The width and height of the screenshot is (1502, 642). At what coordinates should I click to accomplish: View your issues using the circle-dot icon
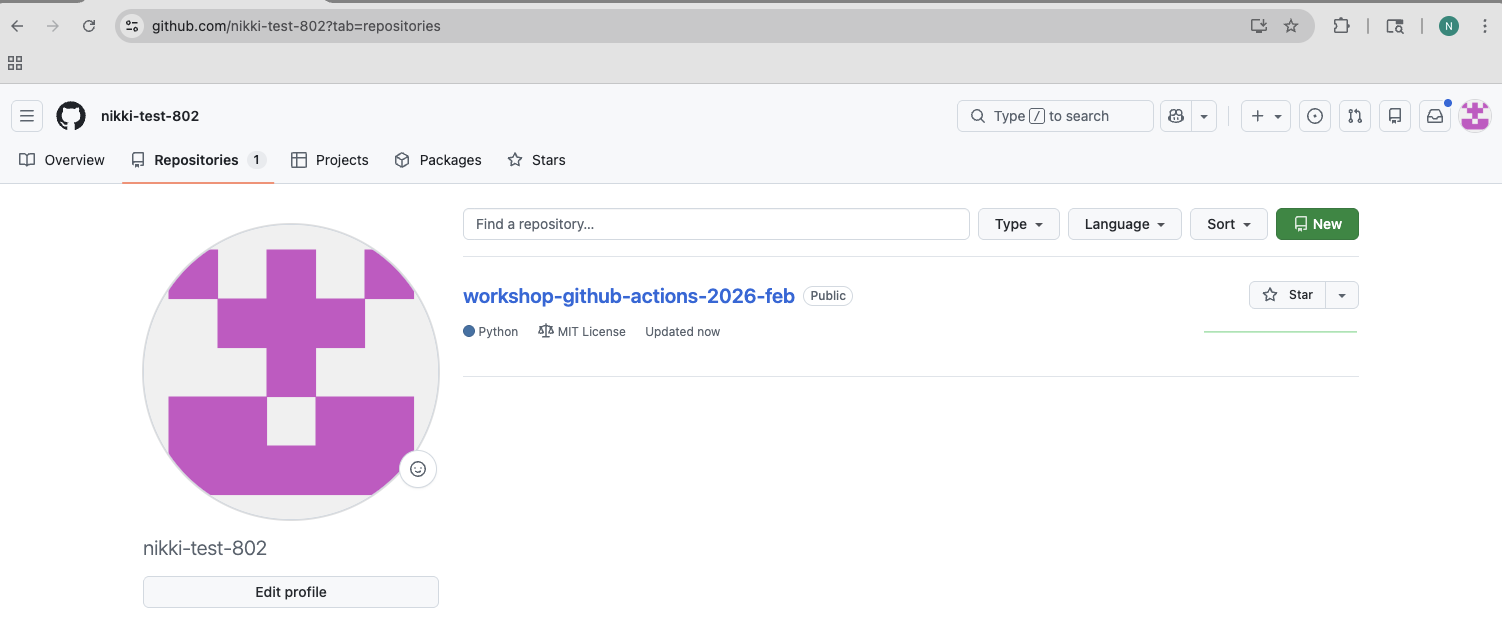[1314, 115]
